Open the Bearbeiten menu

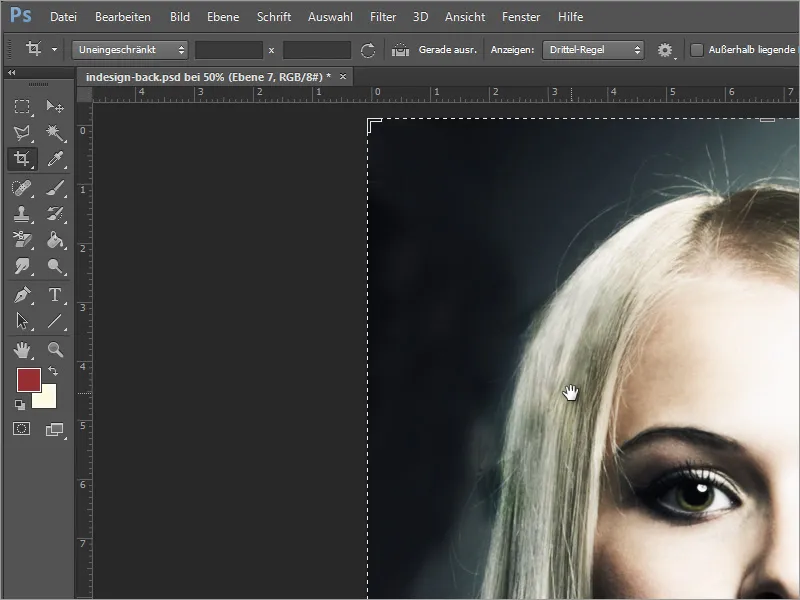123,17
